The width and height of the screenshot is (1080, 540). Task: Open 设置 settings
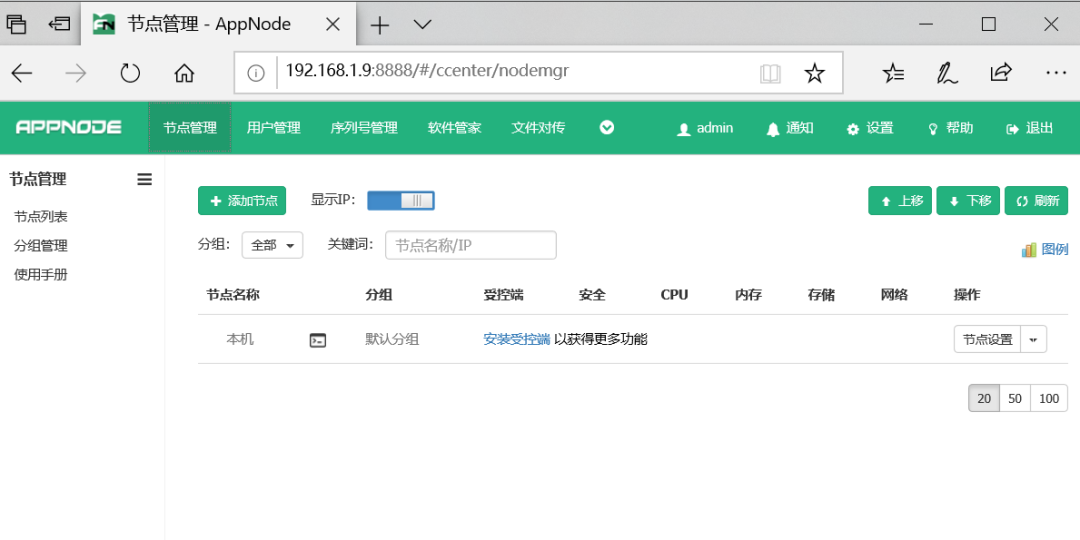(x=870, y=128)
